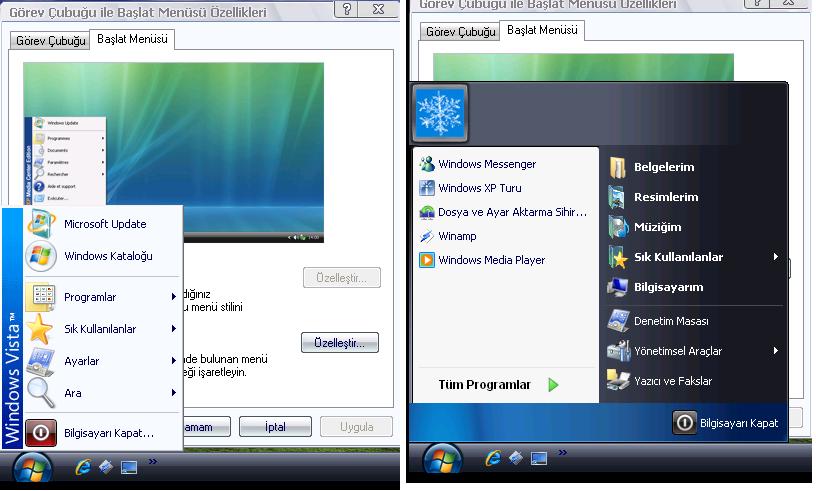Click Vista start menu preview image
The image size is (816, 491).
point(173,153)
